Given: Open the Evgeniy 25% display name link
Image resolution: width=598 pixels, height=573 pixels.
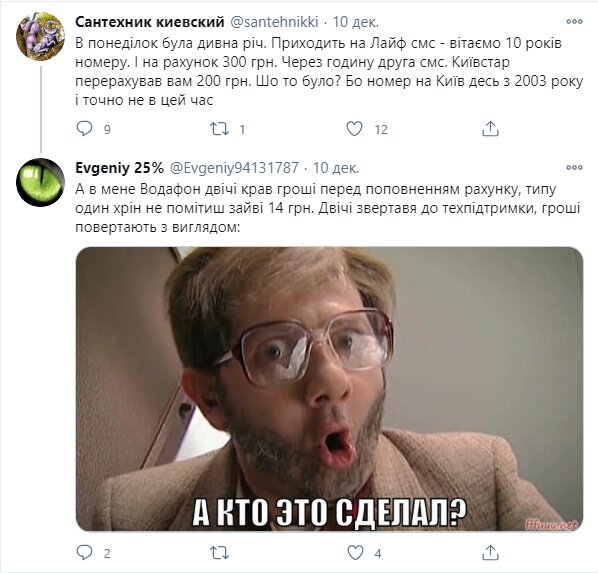Looking at the screenshot, I should point(119,168).
